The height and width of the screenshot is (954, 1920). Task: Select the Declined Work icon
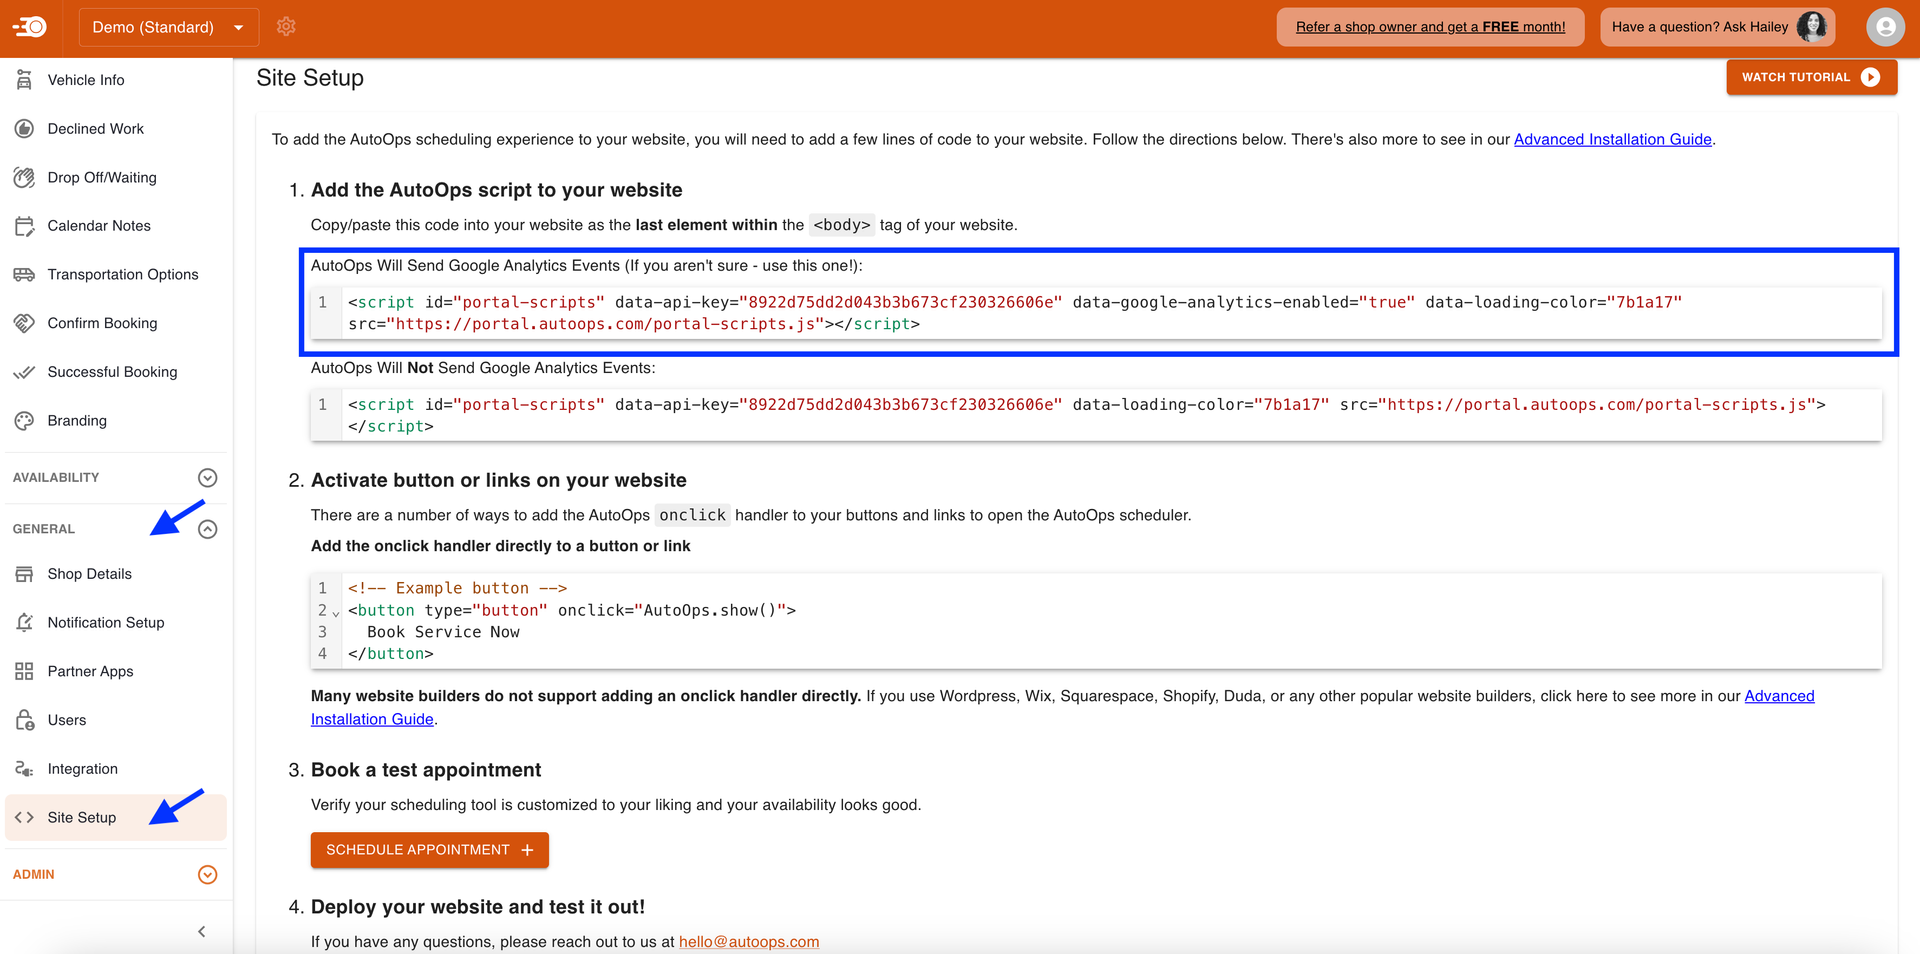(x=24, y=128)
